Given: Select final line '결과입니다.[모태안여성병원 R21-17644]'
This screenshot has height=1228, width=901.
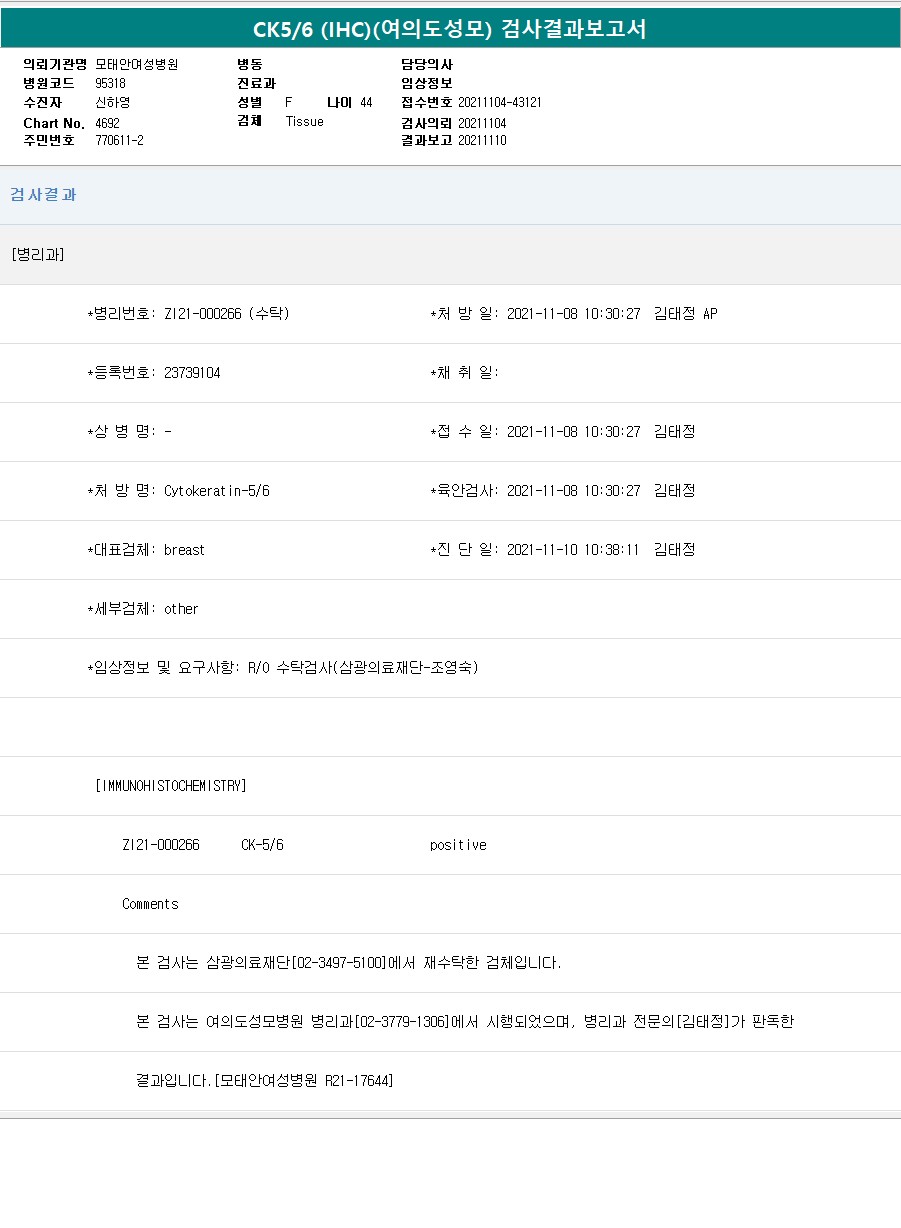Looking at the screenshot, I should click(264, 1080).
